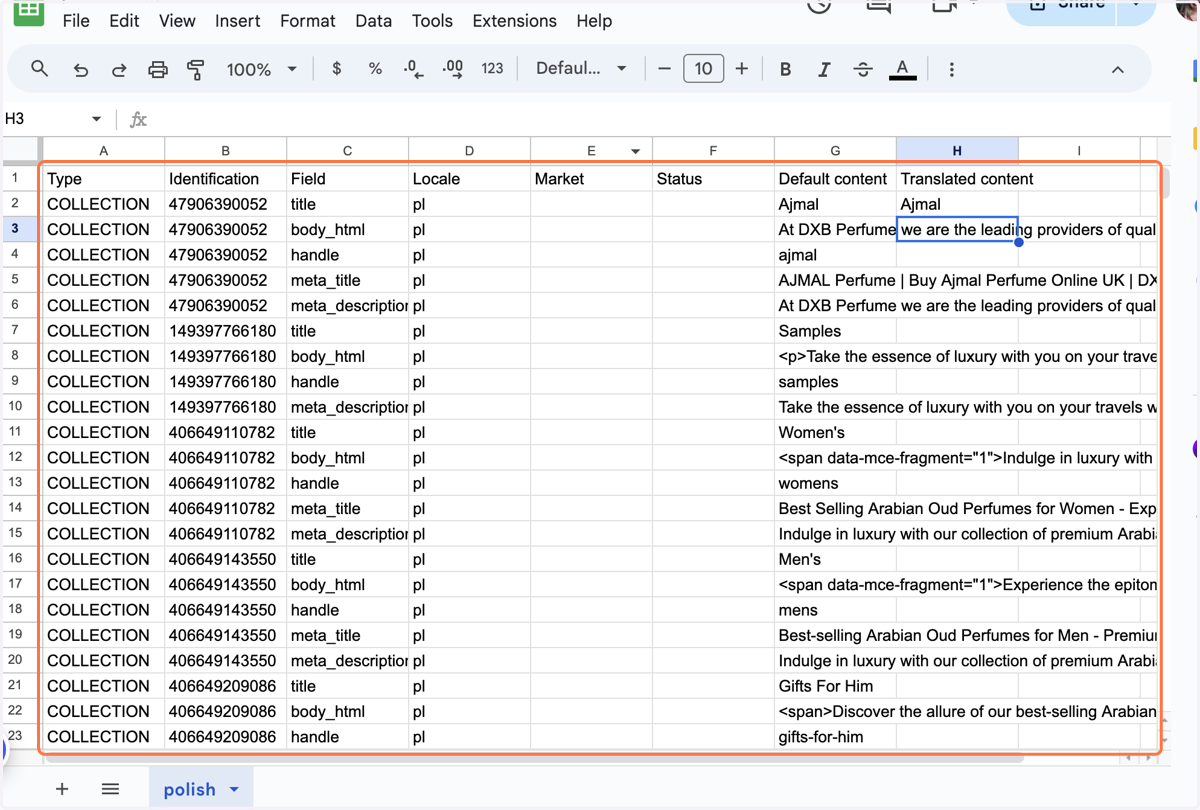Click the select-all corner box
This screenshot has height=810, width=1200.
point(21,151)
